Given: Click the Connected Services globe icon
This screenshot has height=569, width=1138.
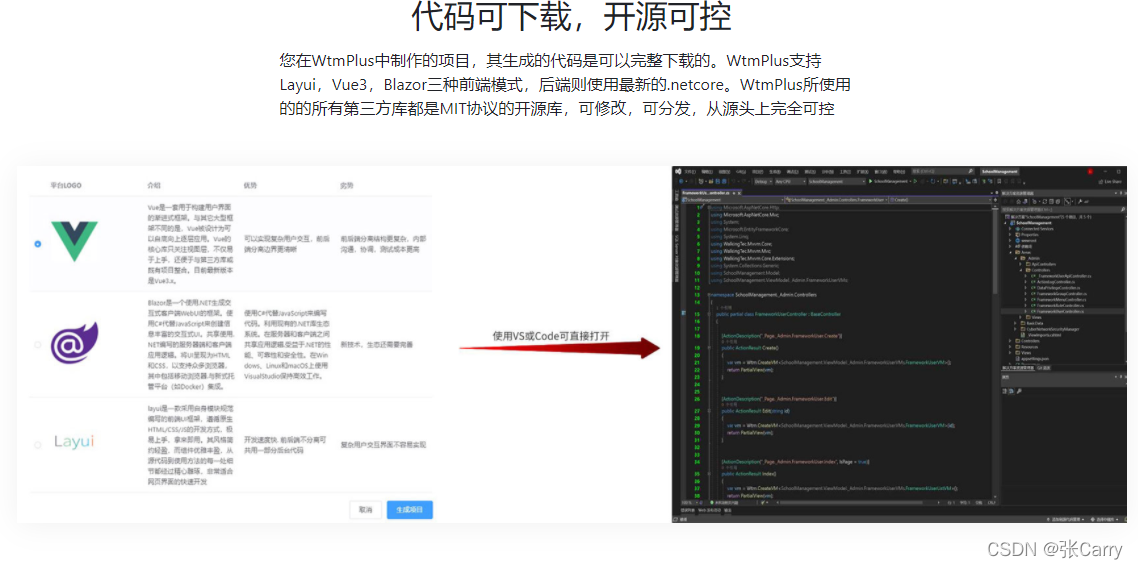Looking at the screenshot, I should coord(1017,229).
